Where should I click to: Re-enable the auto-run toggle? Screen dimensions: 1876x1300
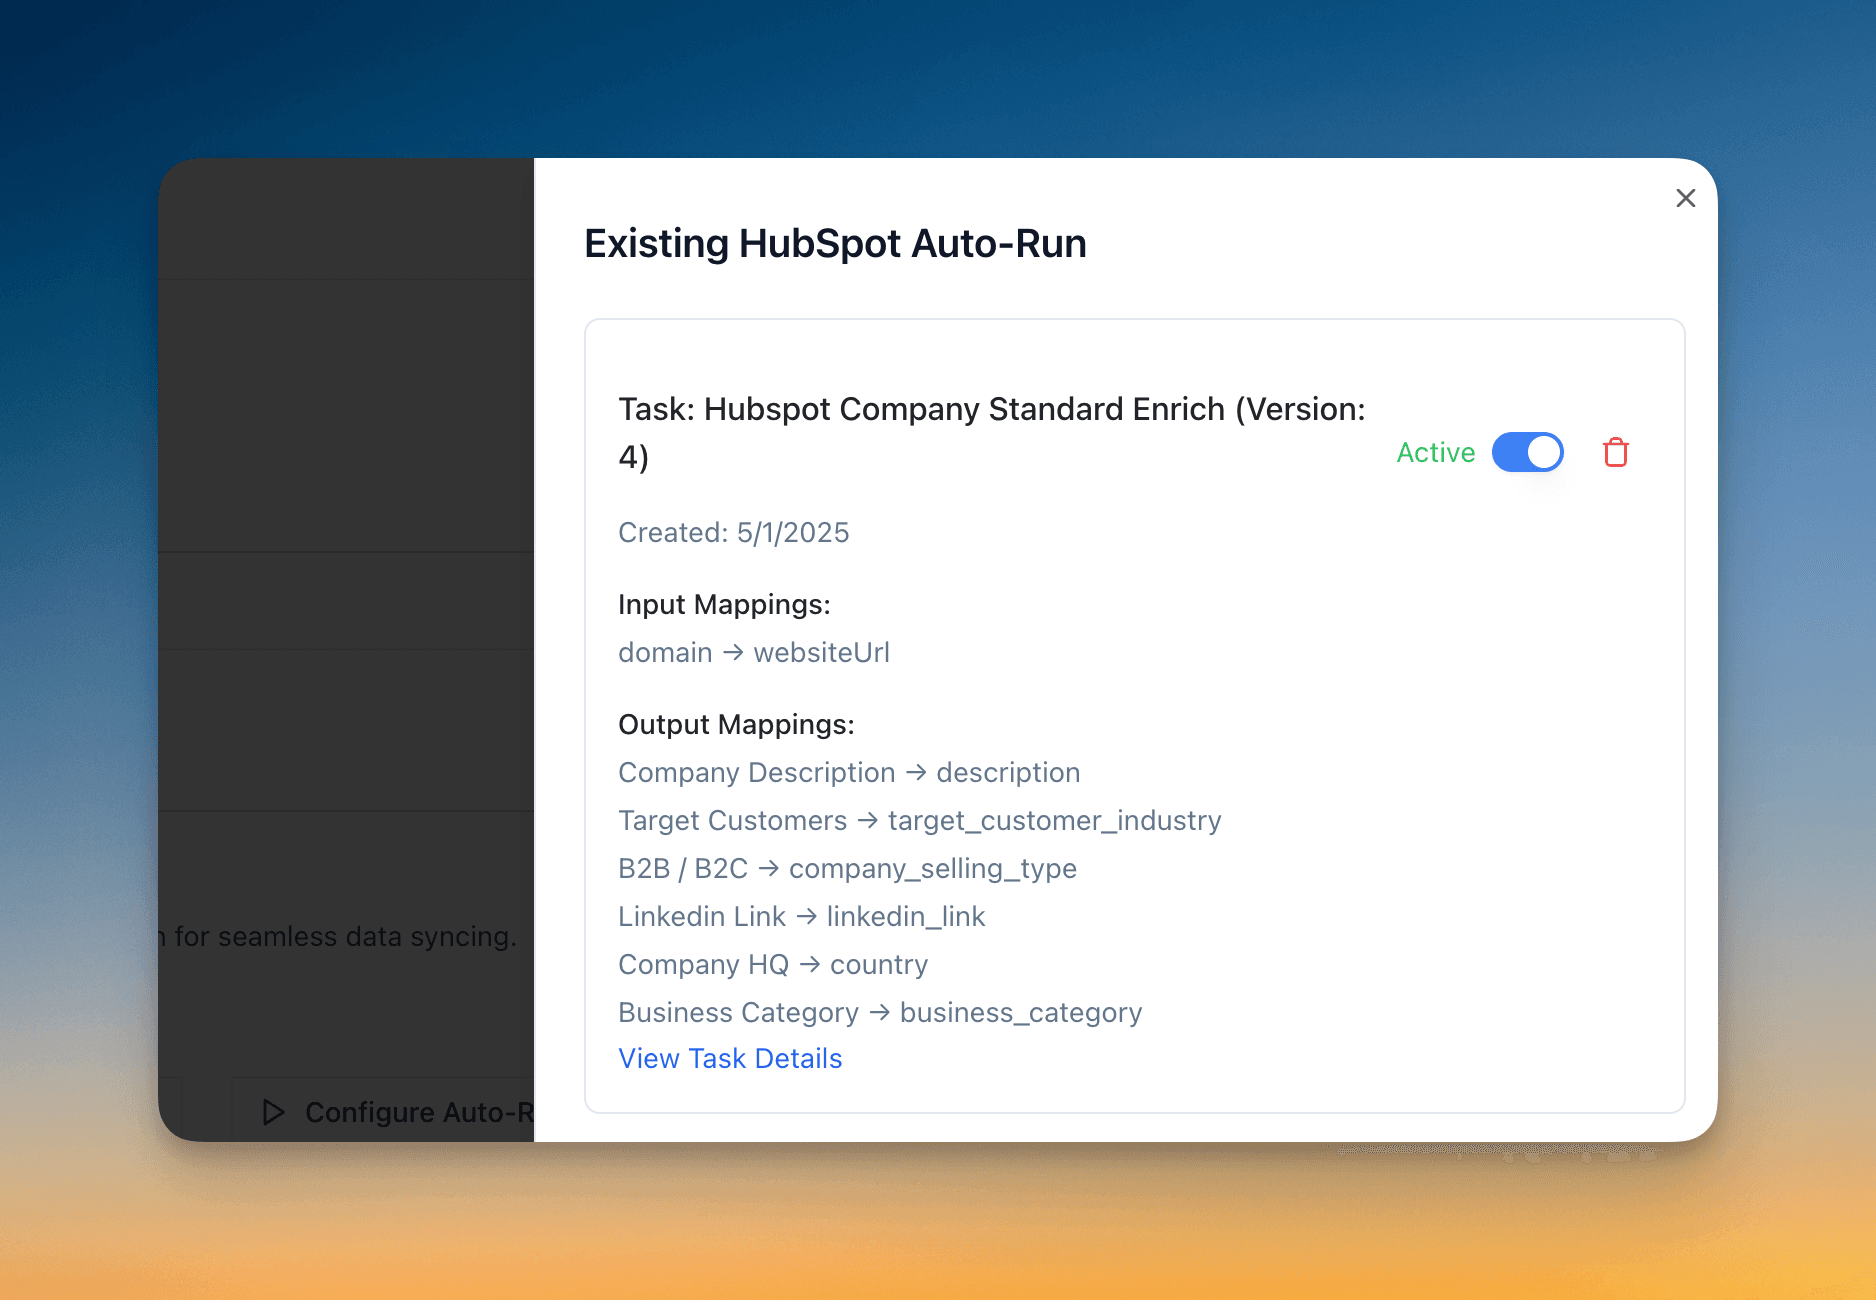tap(1528, 452)
